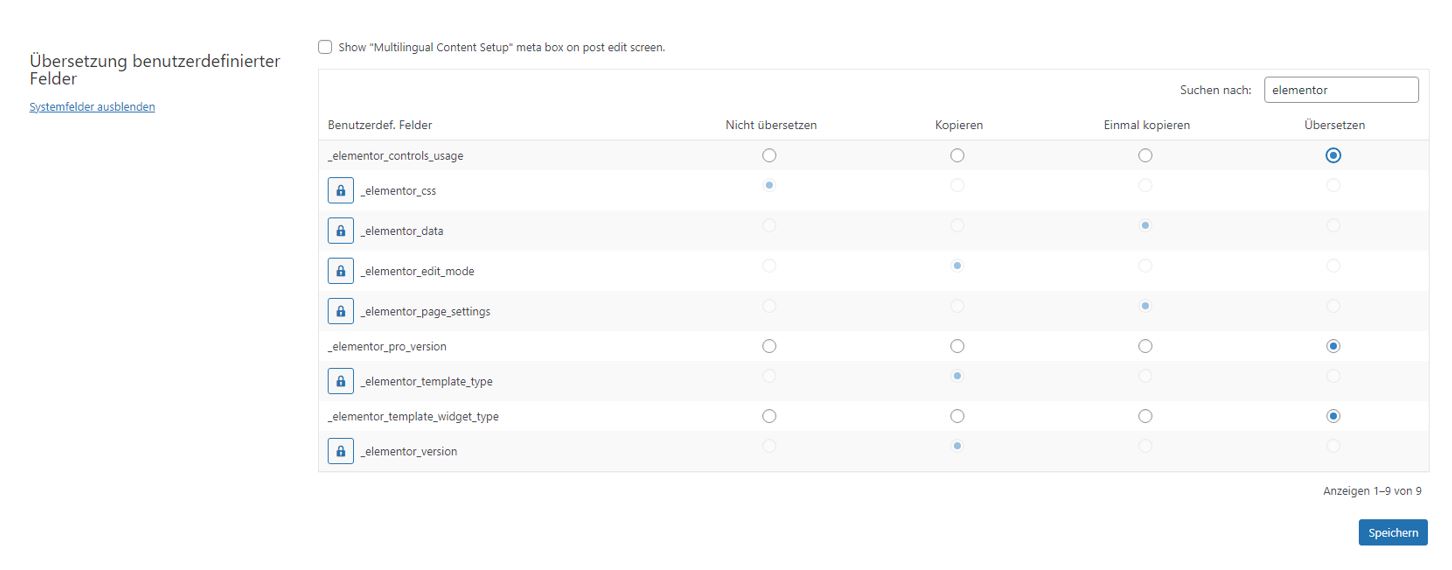Viewport: 1452px width, 570px height.
Task: Choose Einmal kopieren for _elementor_pro_version
Action: click(x=1145, y=346)
